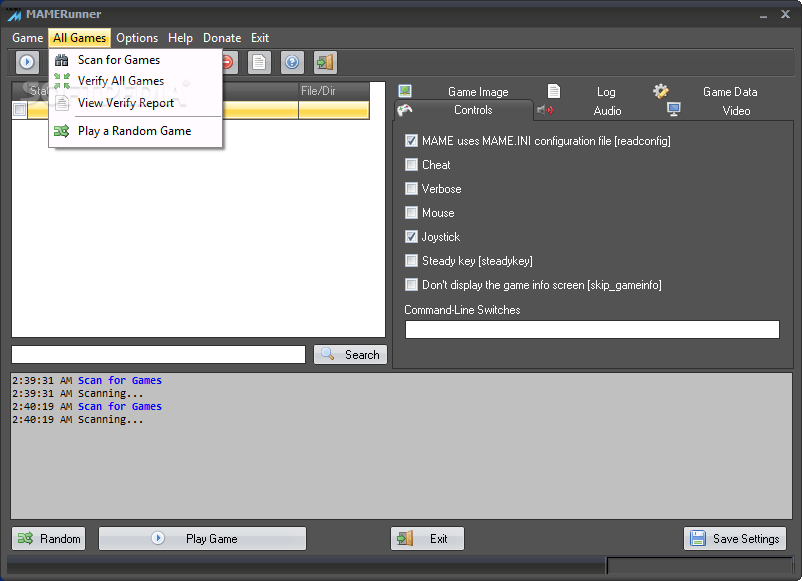Tick the checkbox in the highlighted game row
The width and height of the screenshot is (802, 581).
point(19,110)
